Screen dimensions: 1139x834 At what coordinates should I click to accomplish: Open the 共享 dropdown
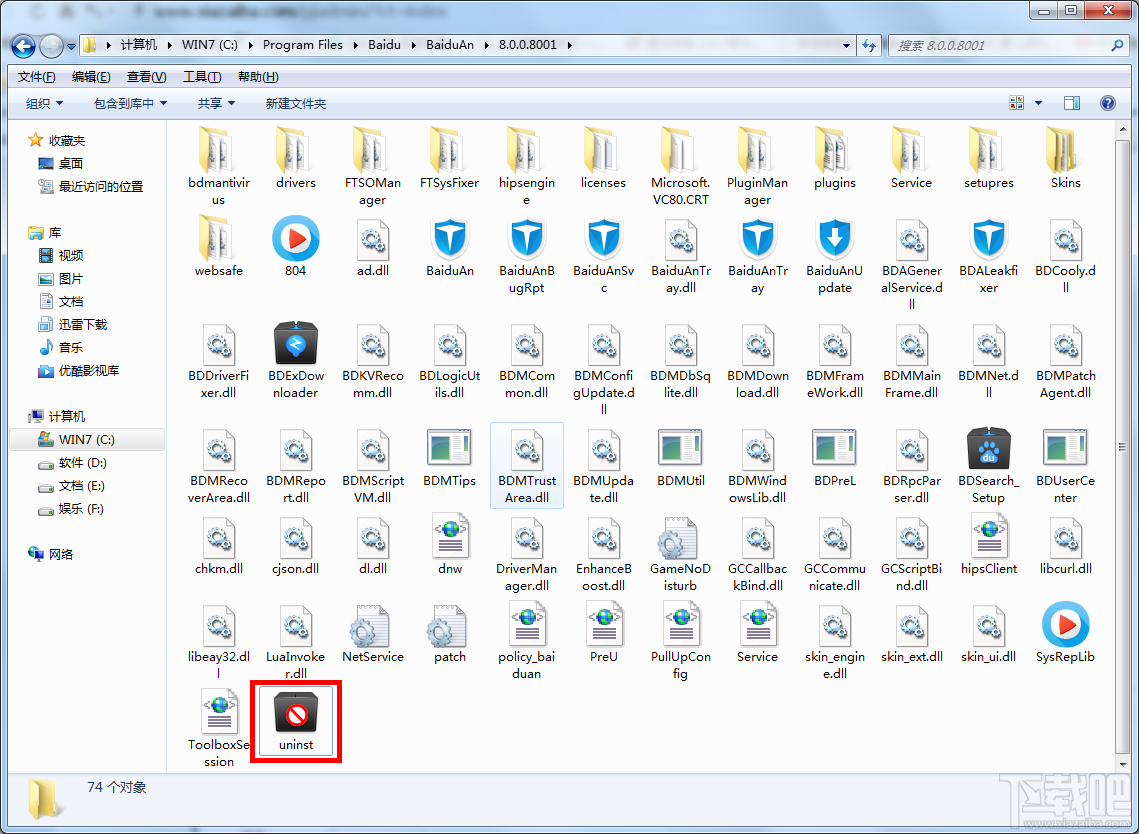(216, 104)
